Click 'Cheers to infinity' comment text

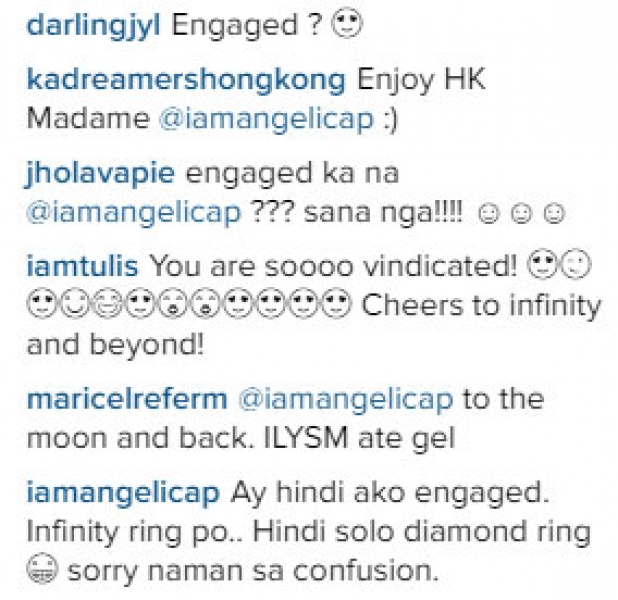click(481, 306)
